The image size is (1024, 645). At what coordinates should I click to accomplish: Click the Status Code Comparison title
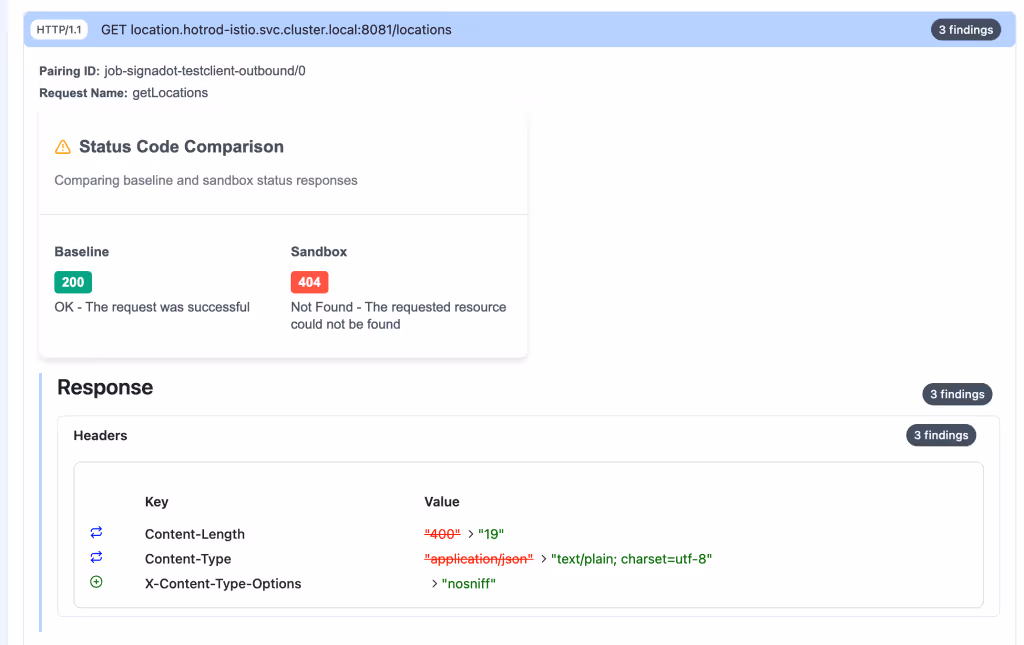pyautogui.click(x=181, y=147)
